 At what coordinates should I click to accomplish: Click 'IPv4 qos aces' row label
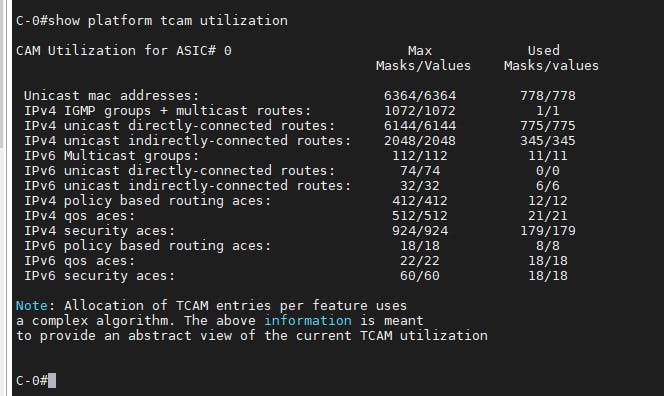pyautogui.click(x=79, y=216)
